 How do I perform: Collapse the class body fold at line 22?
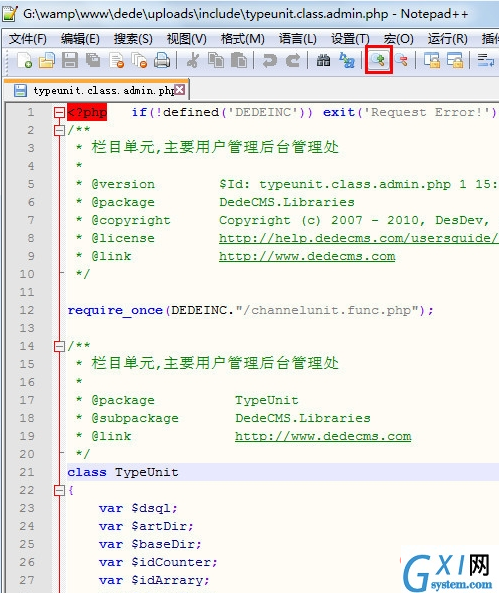click(59, 491)
